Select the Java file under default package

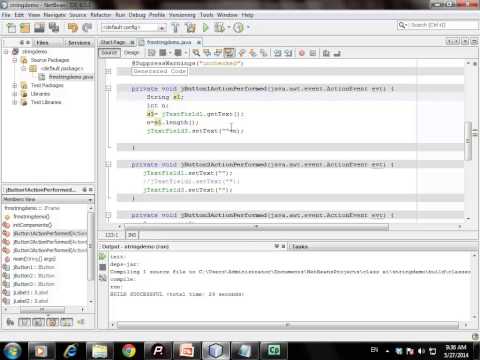click(x=71, y=77)
